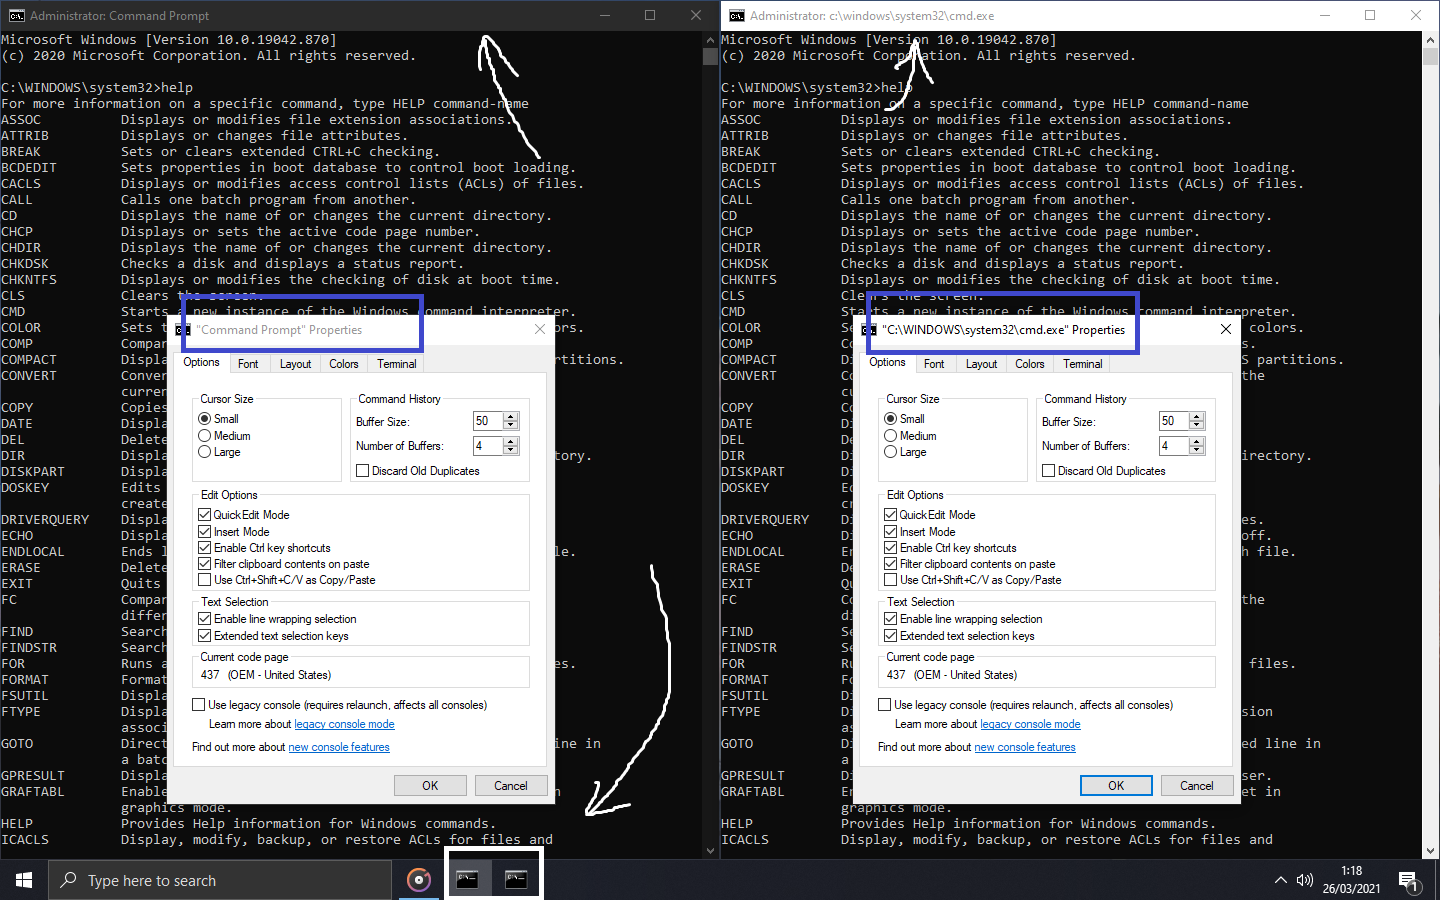Decrease Number of Buffers in right dialog
The image size is (1440, 900).
click(x=1197, y=450)
